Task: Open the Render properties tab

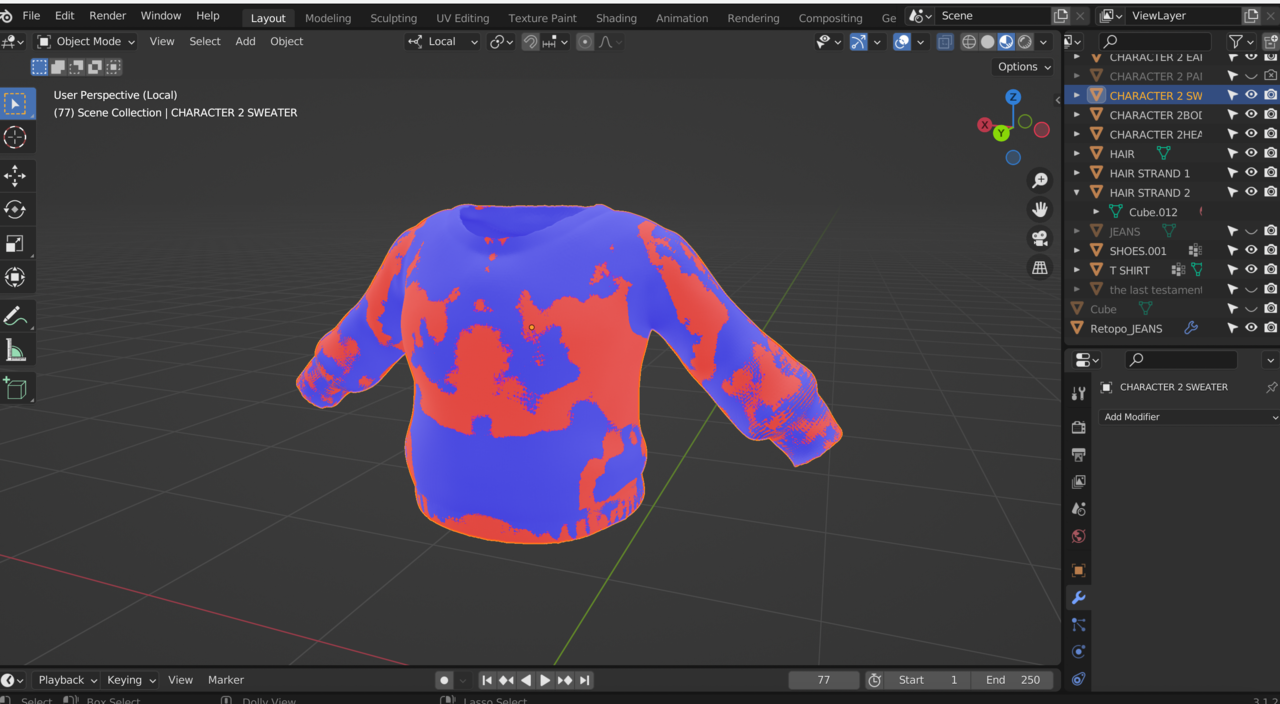Action: click(x=1078, y=428)
